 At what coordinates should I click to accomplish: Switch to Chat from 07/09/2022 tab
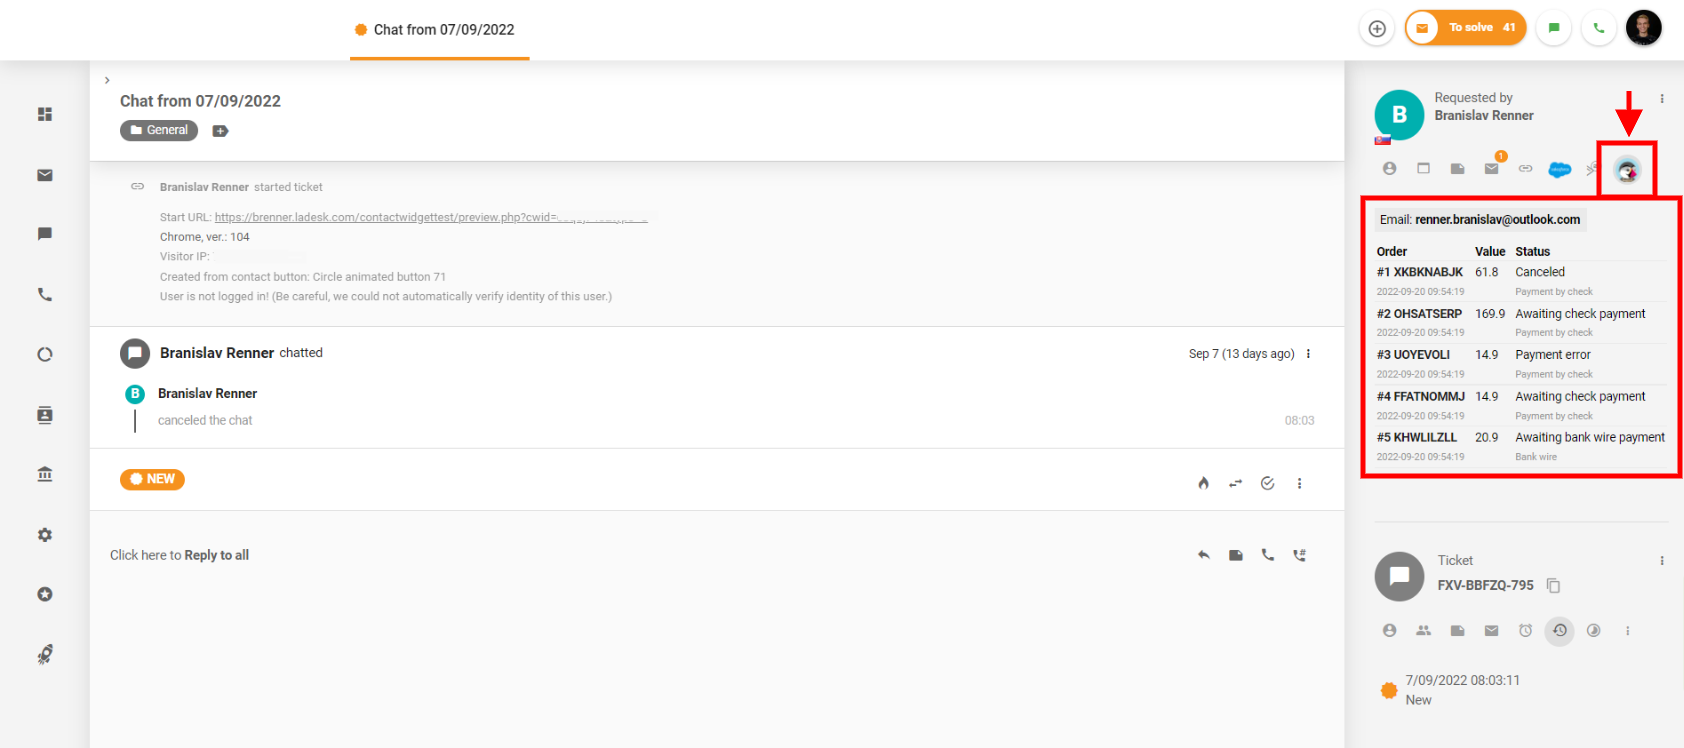[x=439, y=30]
